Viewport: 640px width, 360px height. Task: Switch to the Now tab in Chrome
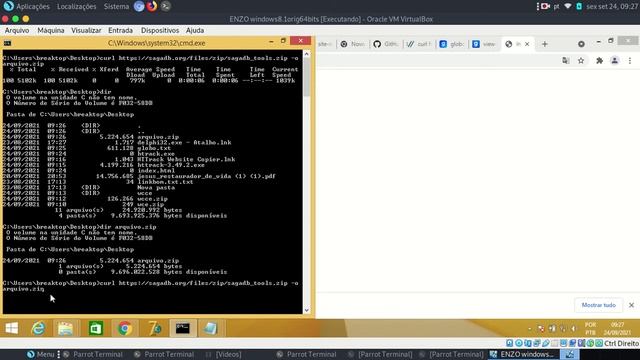[x=353, y=44]
